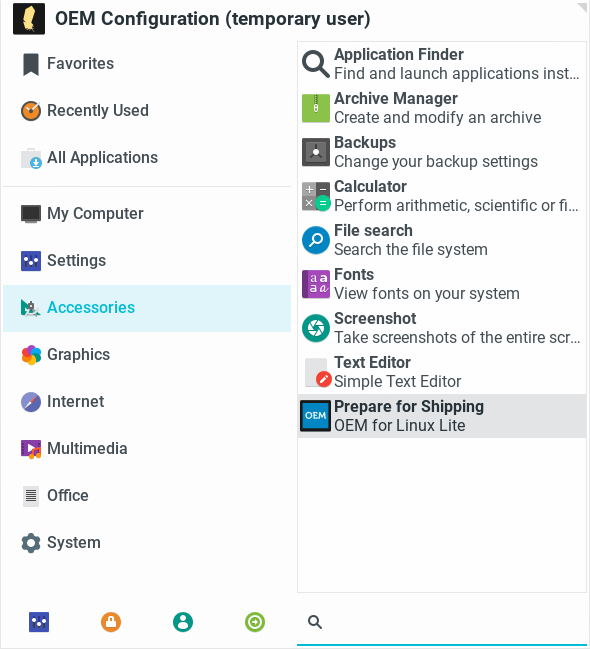Image resolution: width=590 pixels, height=649 pixels.
Task: Launch the Text Editor entry
Action: 442,372
